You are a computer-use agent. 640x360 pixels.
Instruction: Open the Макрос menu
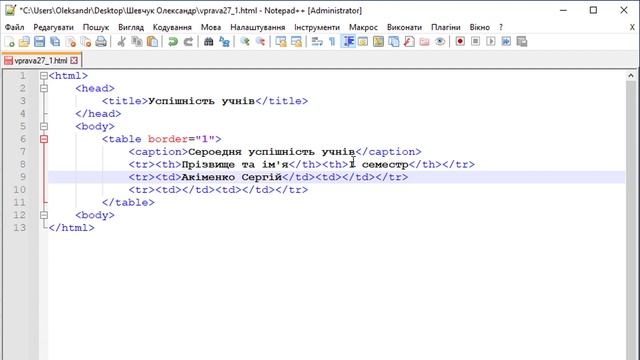click(363, 27)
